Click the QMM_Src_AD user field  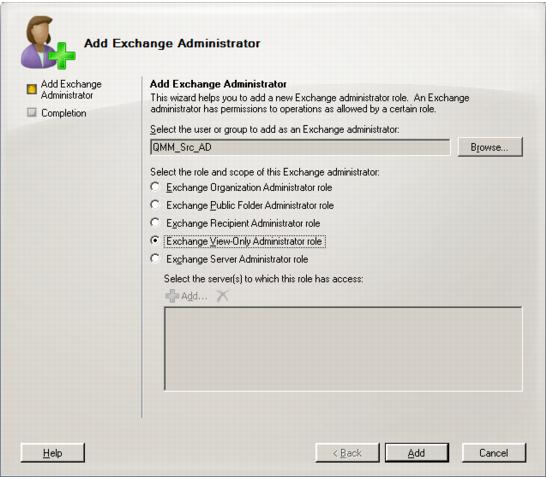300,147
